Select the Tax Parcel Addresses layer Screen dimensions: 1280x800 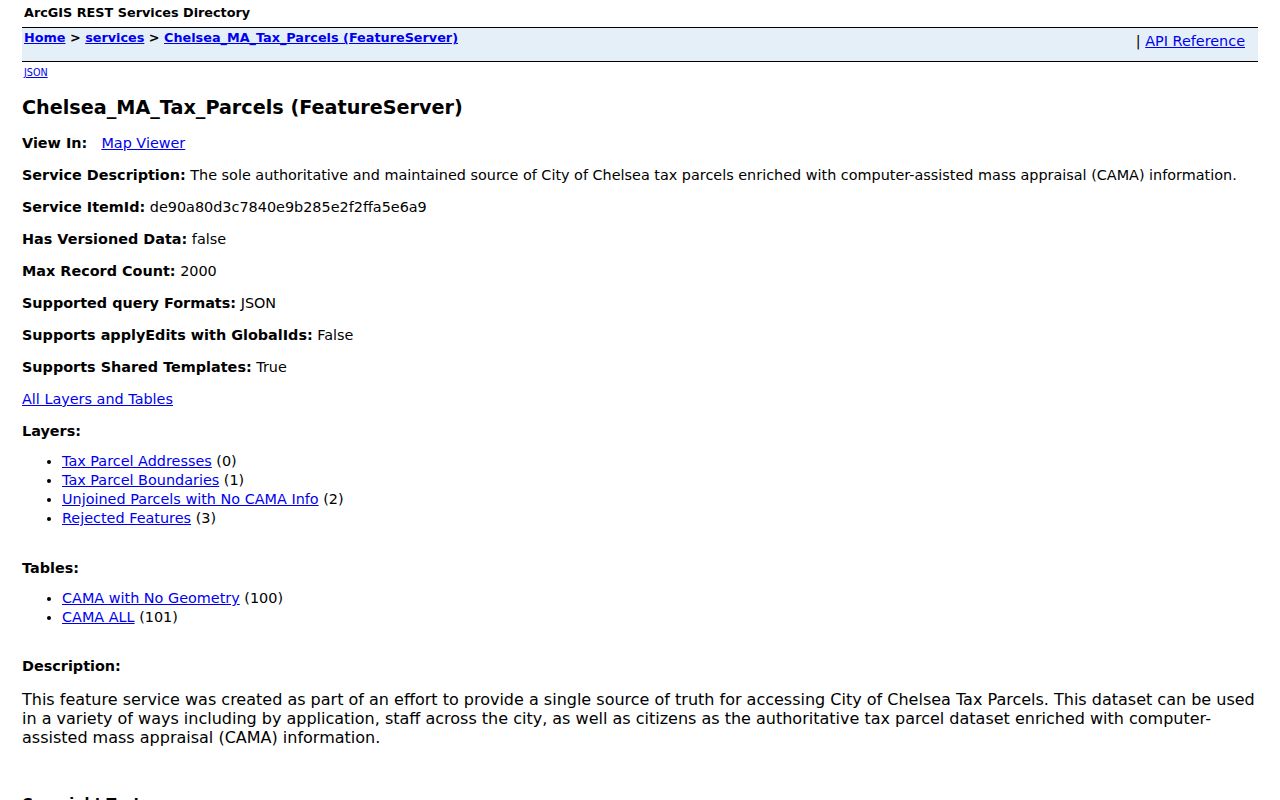click(137, 461)
